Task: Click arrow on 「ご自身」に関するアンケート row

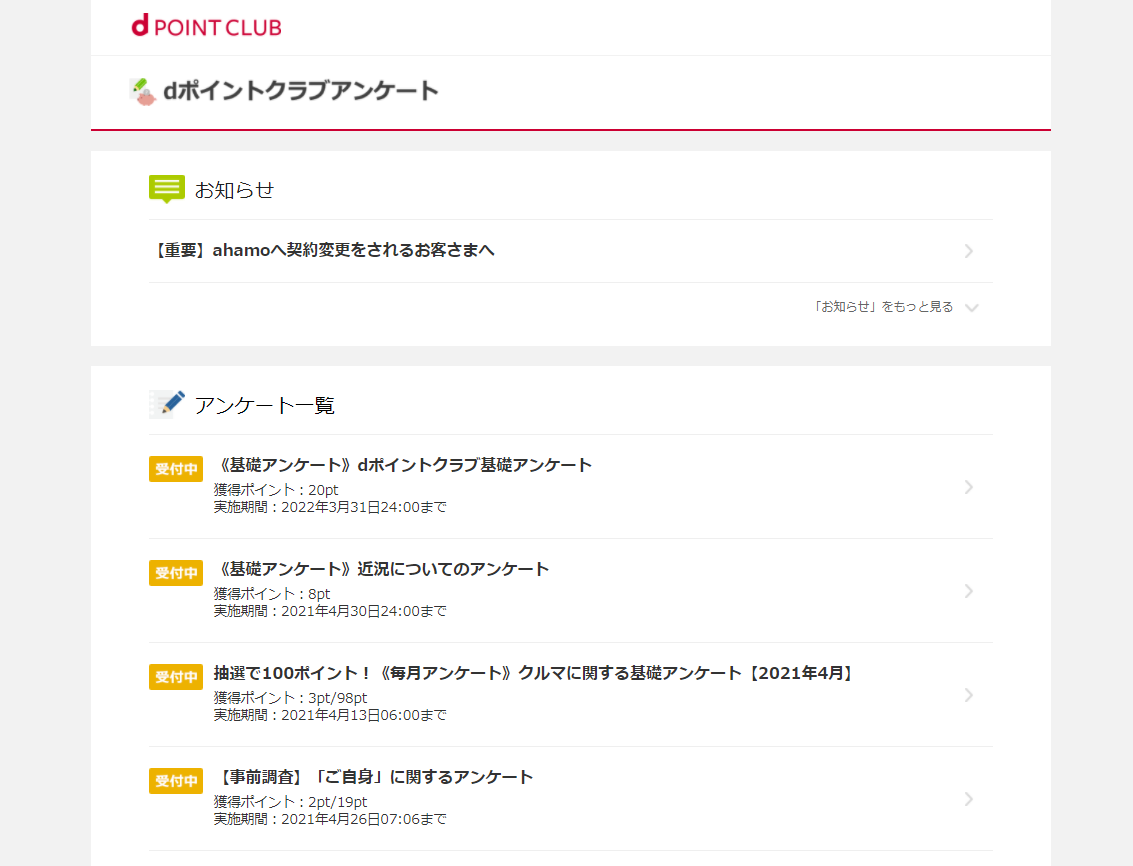Action: [969, 799]
